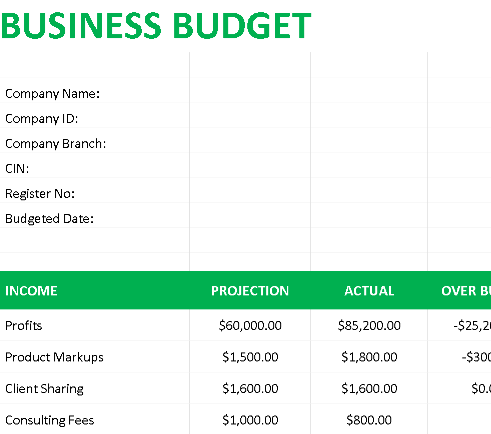
Task: Click Client Sharing over-budget value $0.0
Action: [481, 389]
